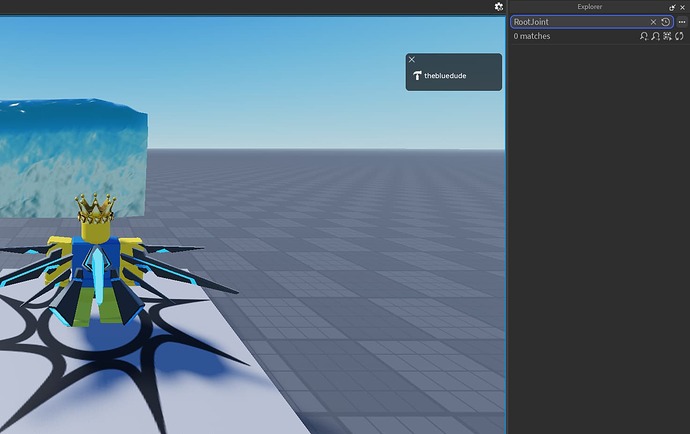Close the Explorer panel
Image resolution: width=690 pixels, height=434 pixels.
coord(683,7)
